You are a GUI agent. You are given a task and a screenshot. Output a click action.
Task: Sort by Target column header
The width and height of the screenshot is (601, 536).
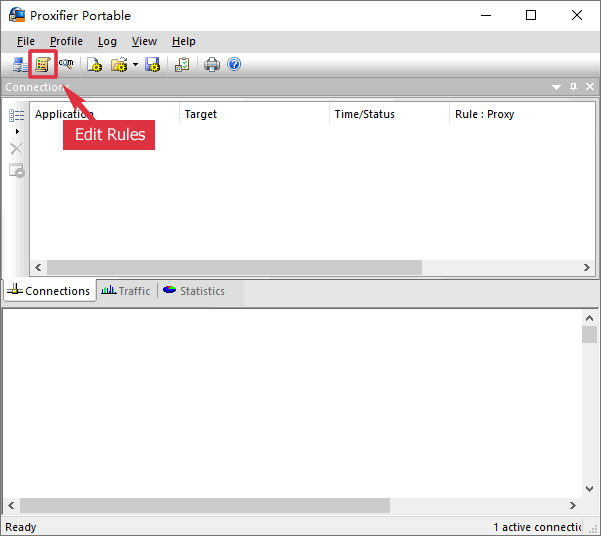255,114
